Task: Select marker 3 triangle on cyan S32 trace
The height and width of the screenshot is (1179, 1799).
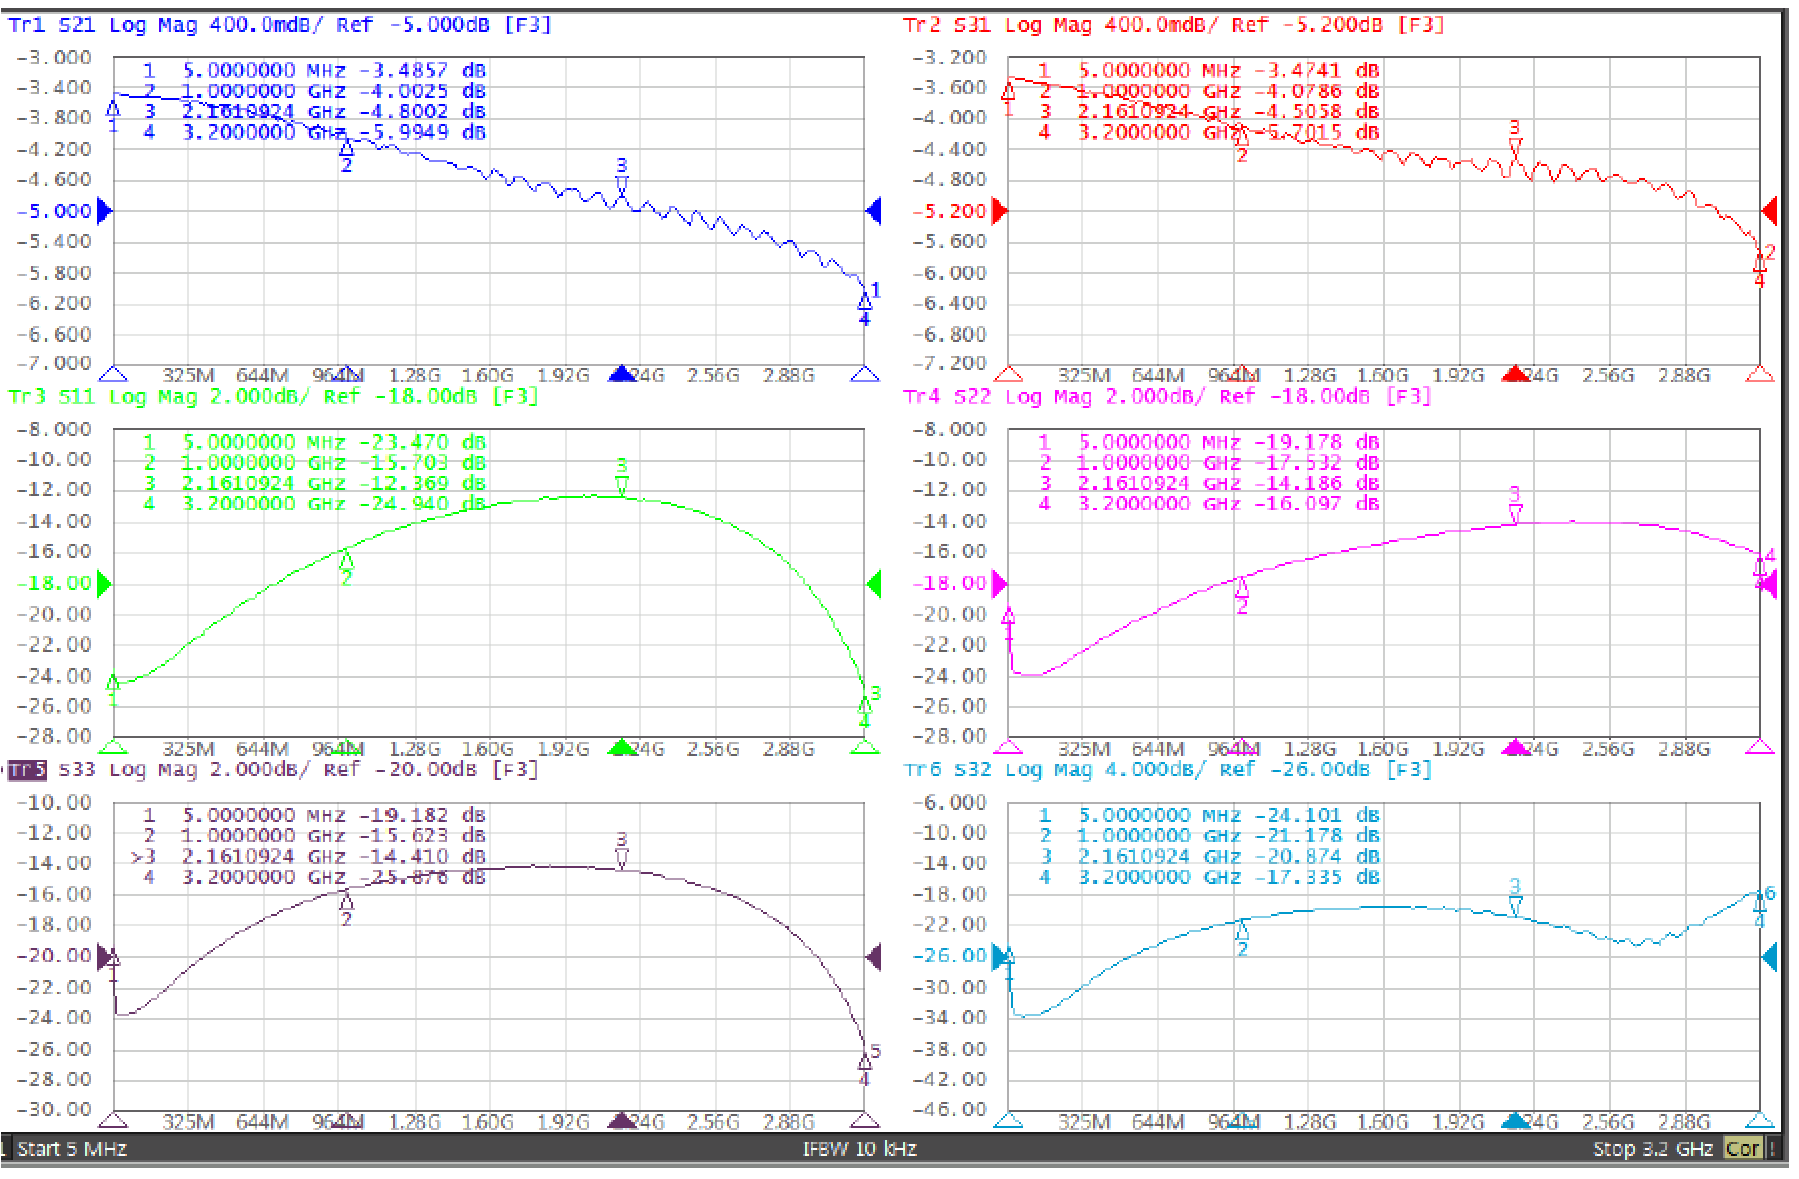Action: 1515,906
